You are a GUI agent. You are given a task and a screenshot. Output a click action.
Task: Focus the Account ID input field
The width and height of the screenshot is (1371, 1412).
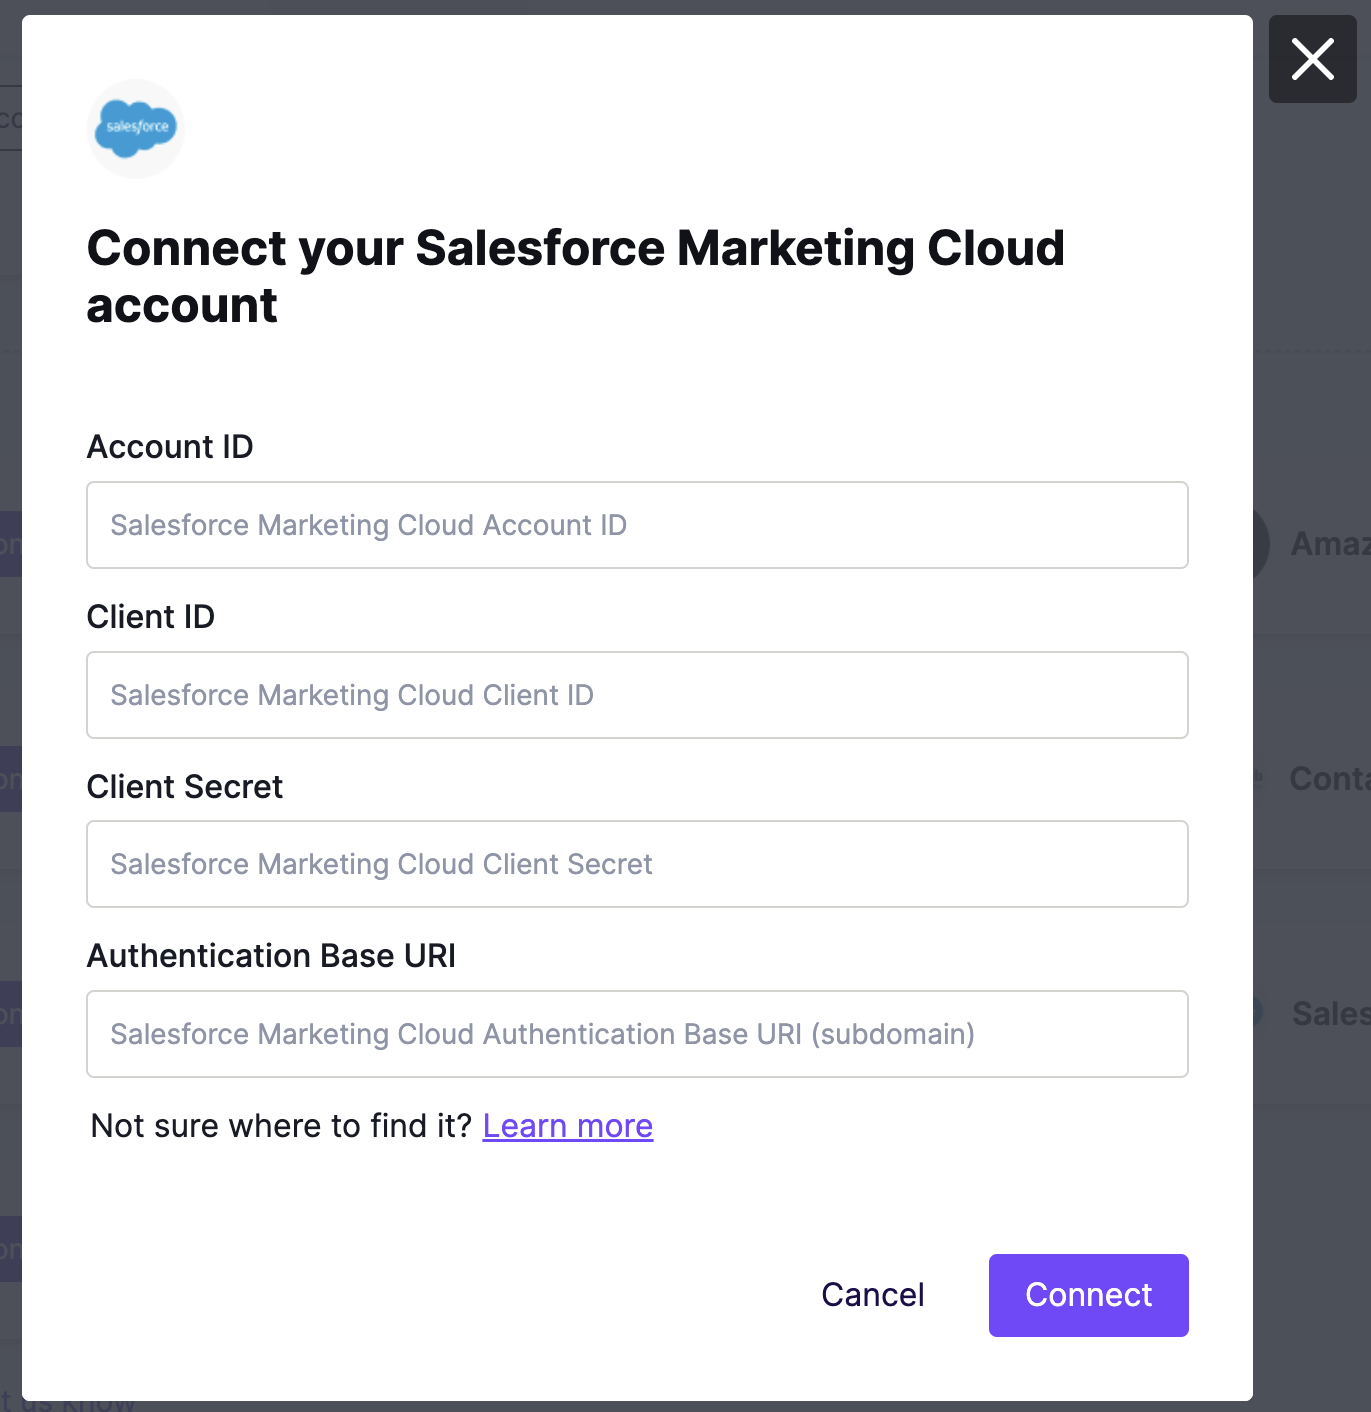tap(637, 525)
